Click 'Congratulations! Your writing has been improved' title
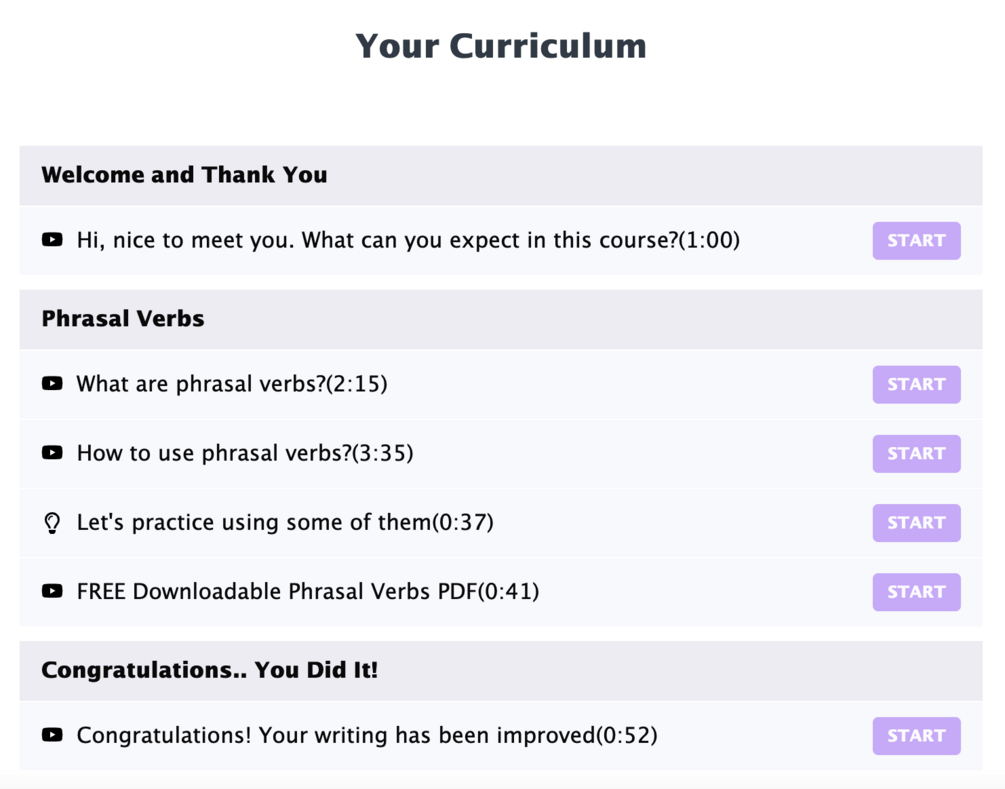This screenshot has height=789, width=1005. coord(367,736)
